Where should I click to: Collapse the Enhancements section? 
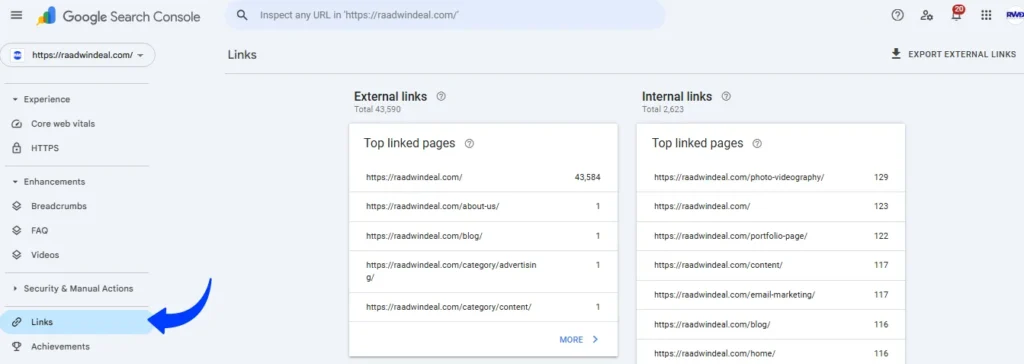[48, 182]
